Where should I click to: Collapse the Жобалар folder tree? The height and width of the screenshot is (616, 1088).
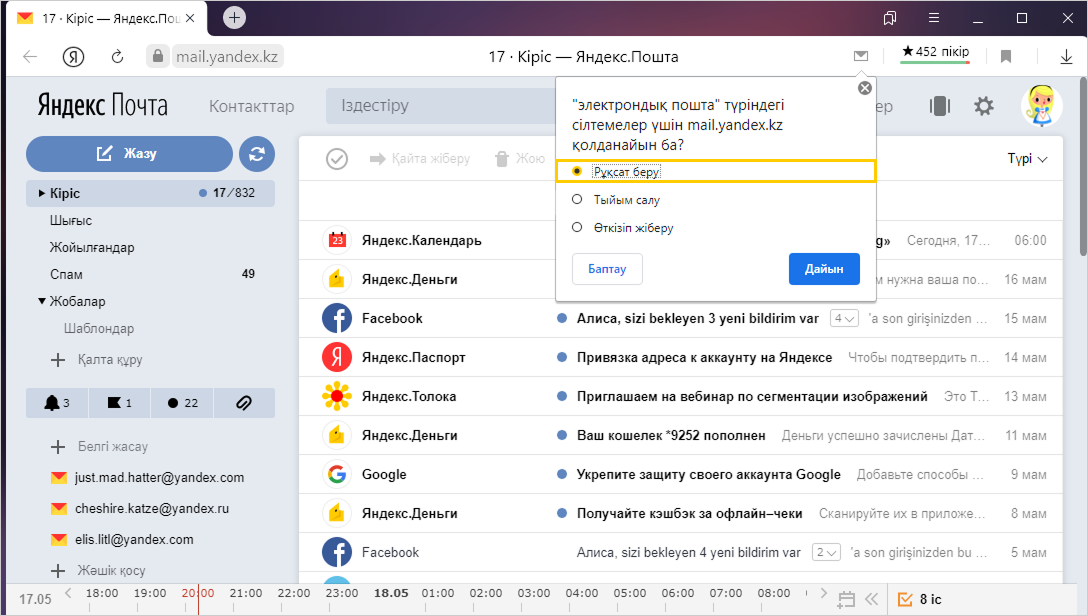pyautogui.click(x=42, y=301)
